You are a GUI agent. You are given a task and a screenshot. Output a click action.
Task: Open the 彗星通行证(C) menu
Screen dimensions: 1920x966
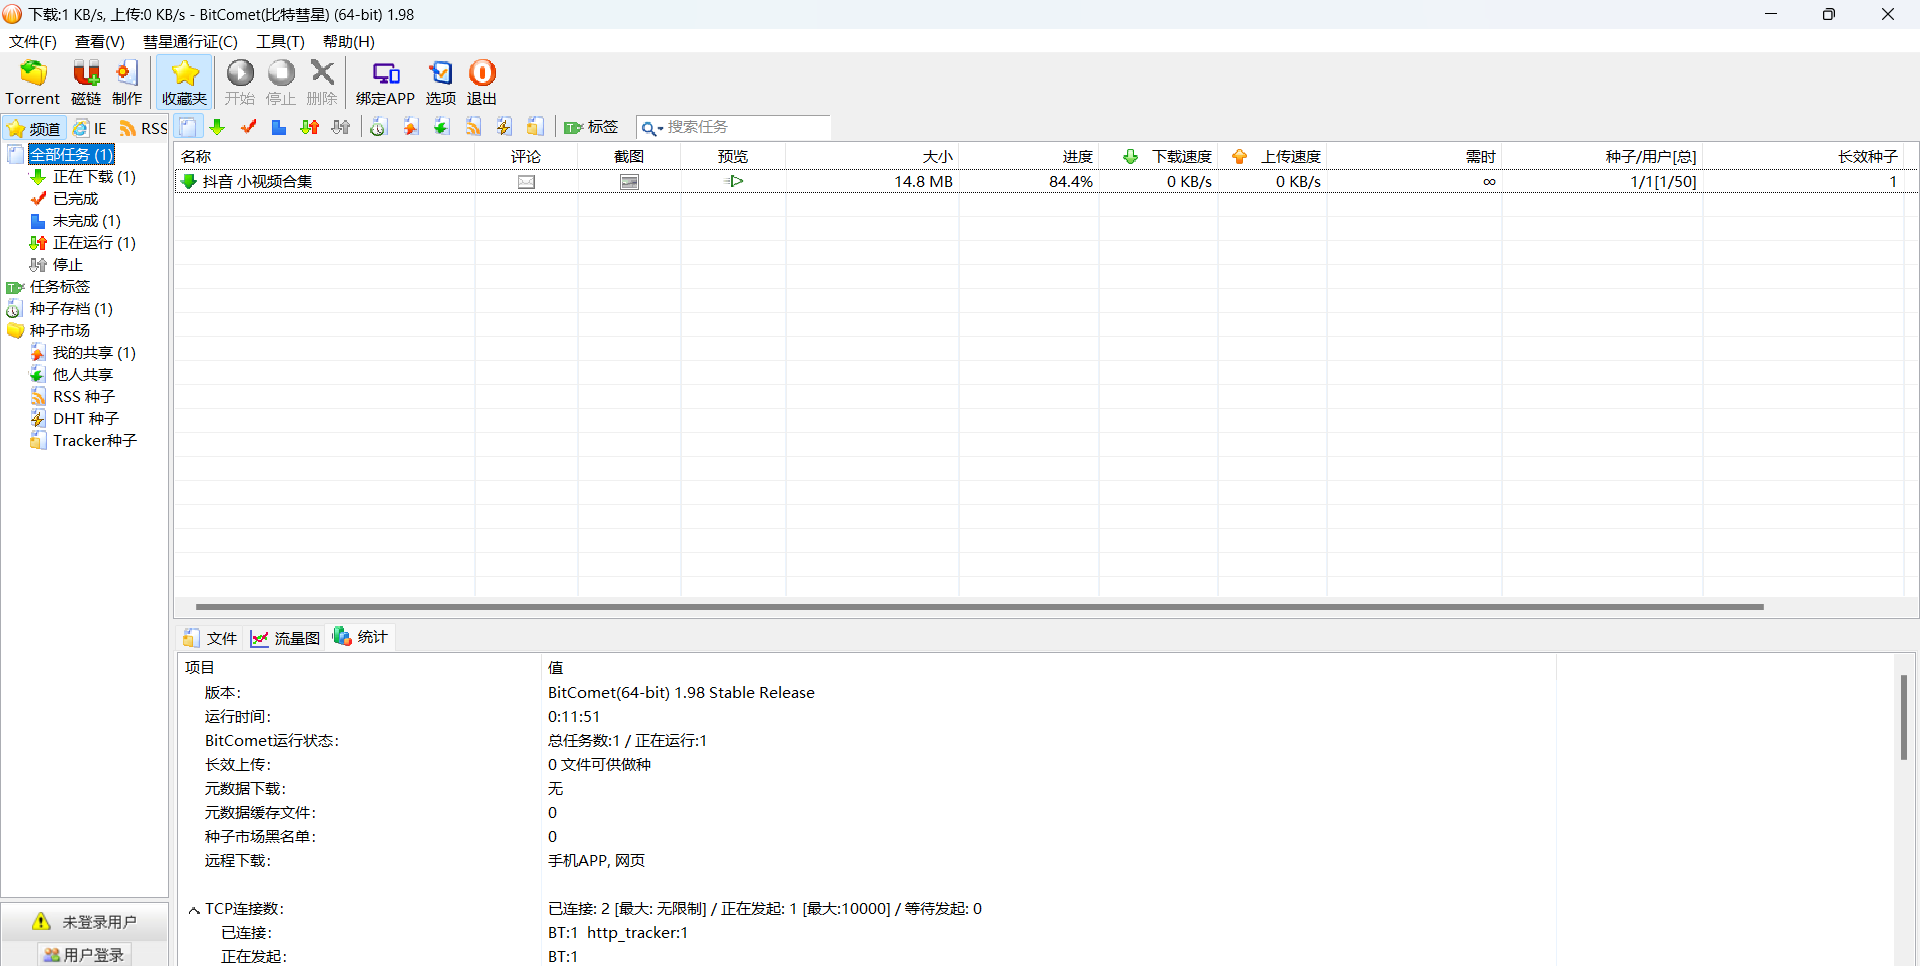click(190, 41)
